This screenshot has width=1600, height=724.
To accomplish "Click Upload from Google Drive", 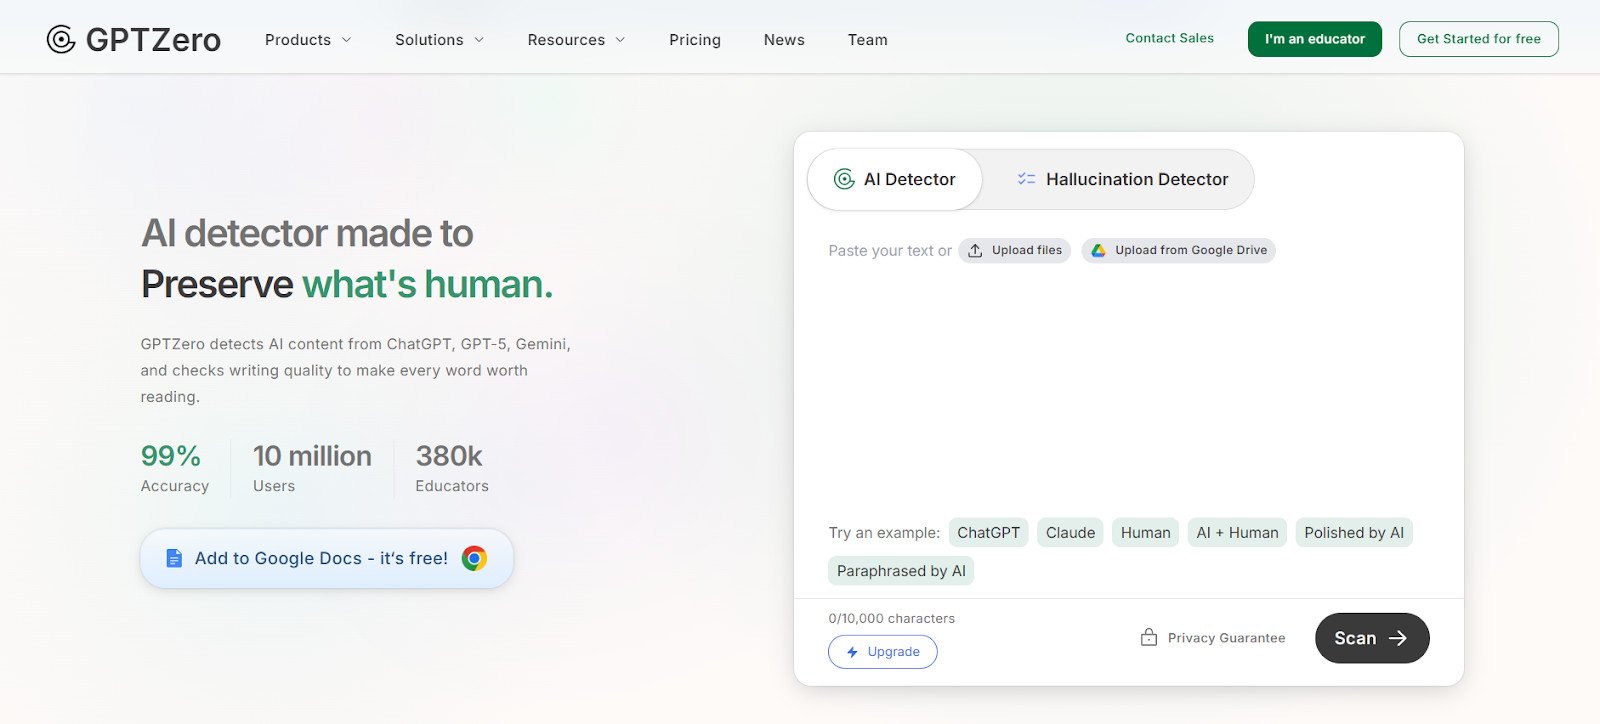I will (x=1179, y=250).
